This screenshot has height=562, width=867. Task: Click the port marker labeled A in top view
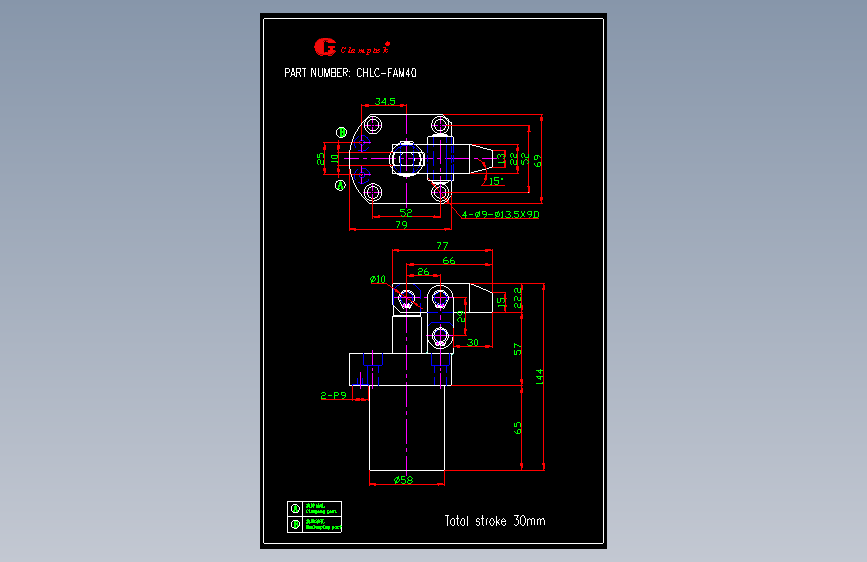pos(341,185)
